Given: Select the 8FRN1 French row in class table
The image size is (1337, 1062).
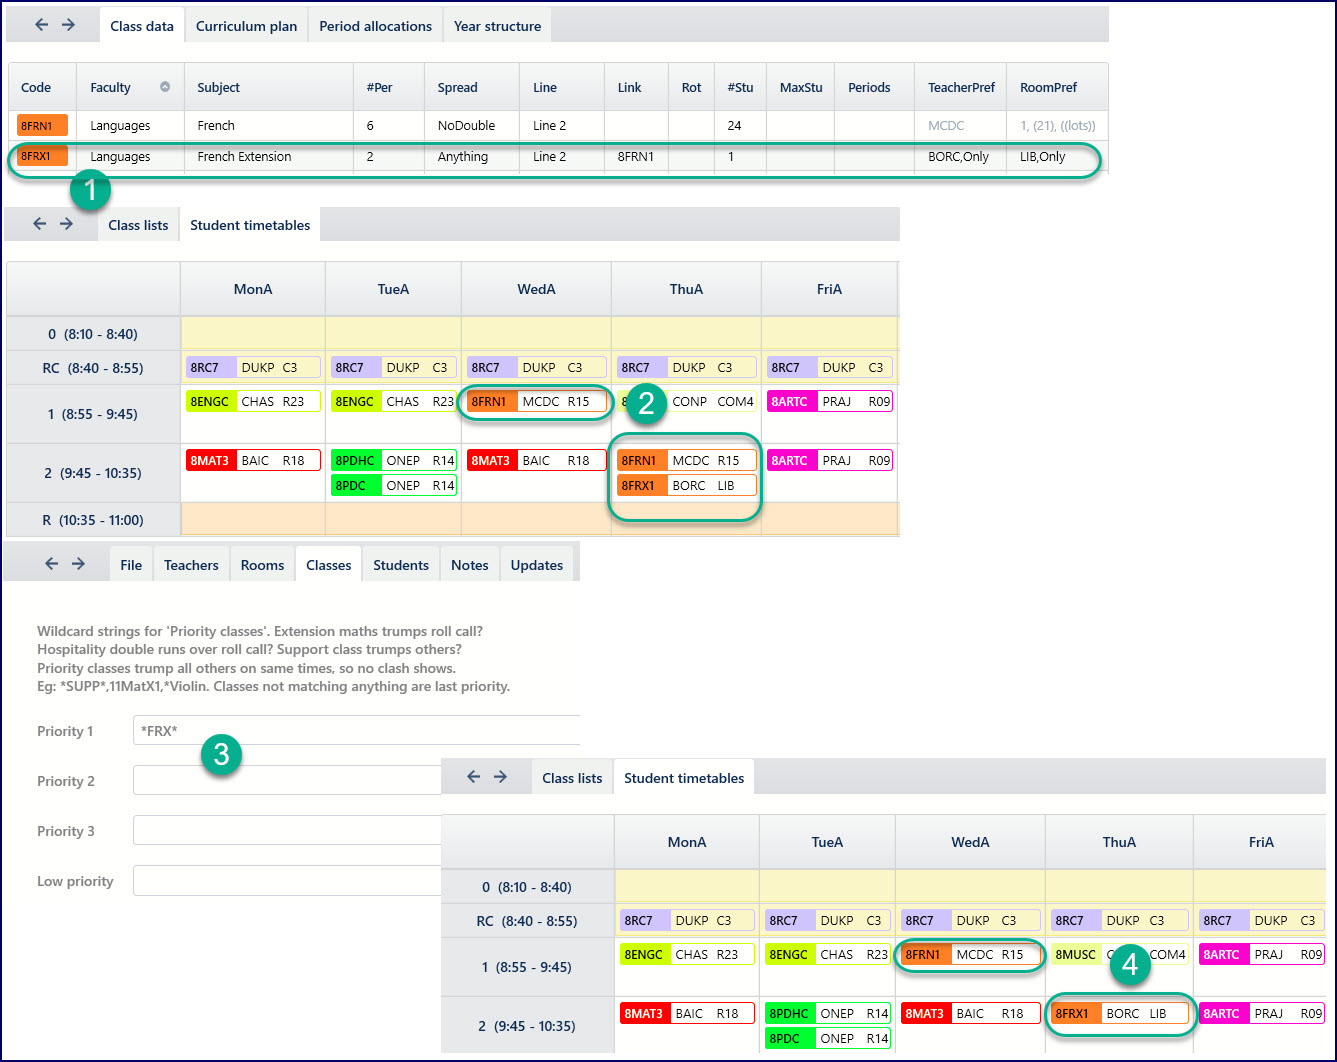Looking at the screenshot, I should point(558,125).
